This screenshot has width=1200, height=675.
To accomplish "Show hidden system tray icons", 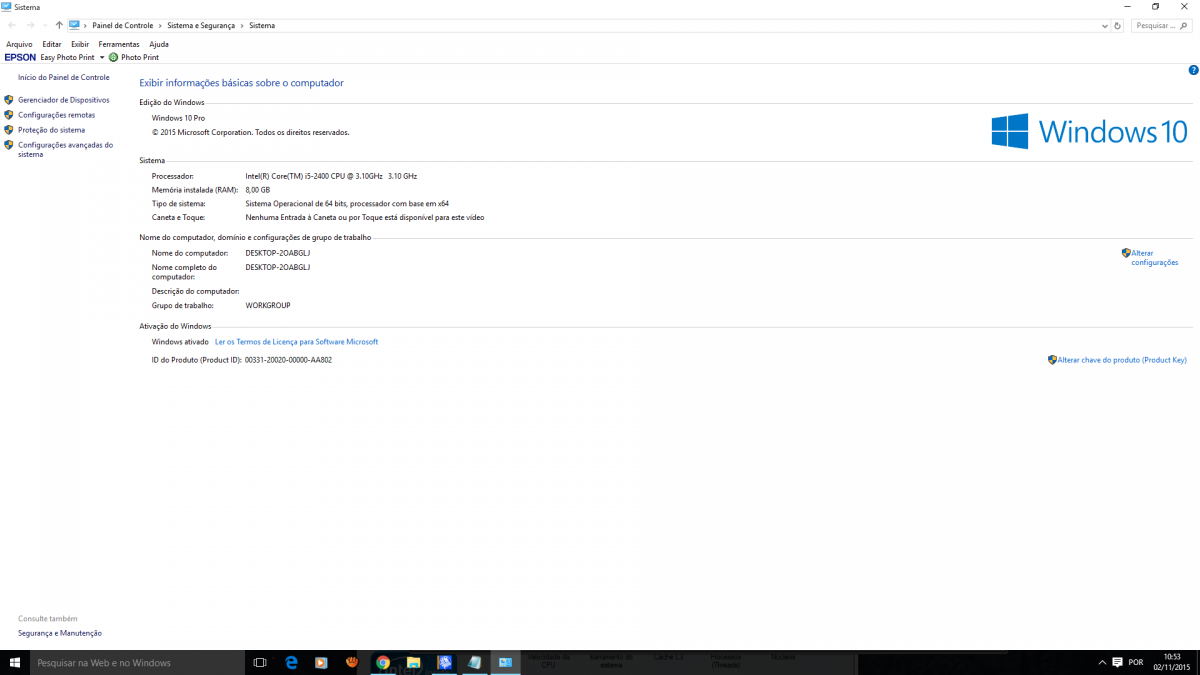I will click(1102, 662).
